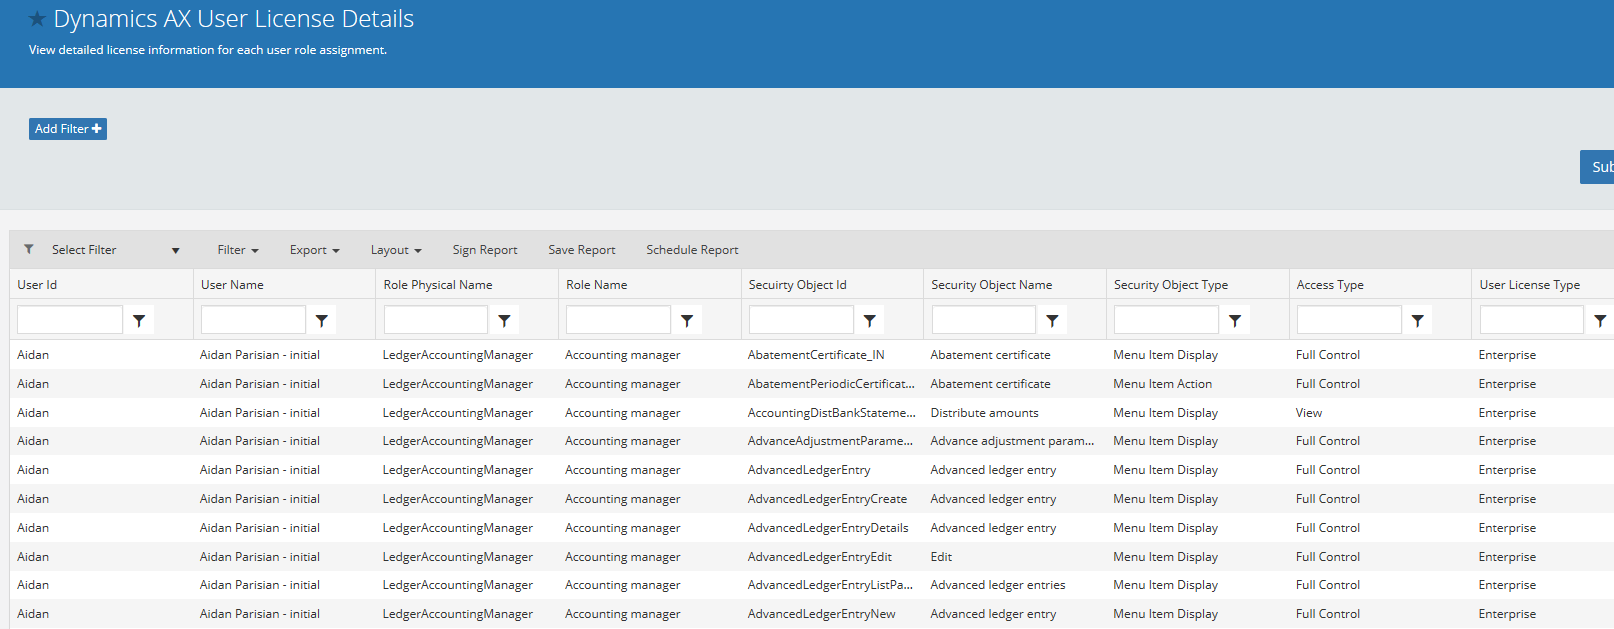Focus the User Name filter text box
Screen dimensions: 1614x629
point(253,320)
